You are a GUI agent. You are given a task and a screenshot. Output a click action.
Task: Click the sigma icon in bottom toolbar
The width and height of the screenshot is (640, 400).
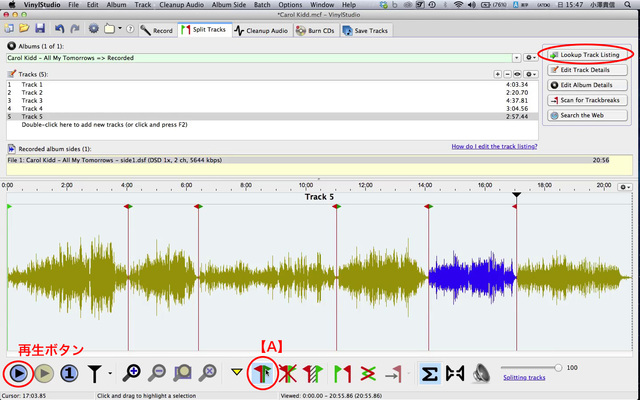(x=428, y=373)
